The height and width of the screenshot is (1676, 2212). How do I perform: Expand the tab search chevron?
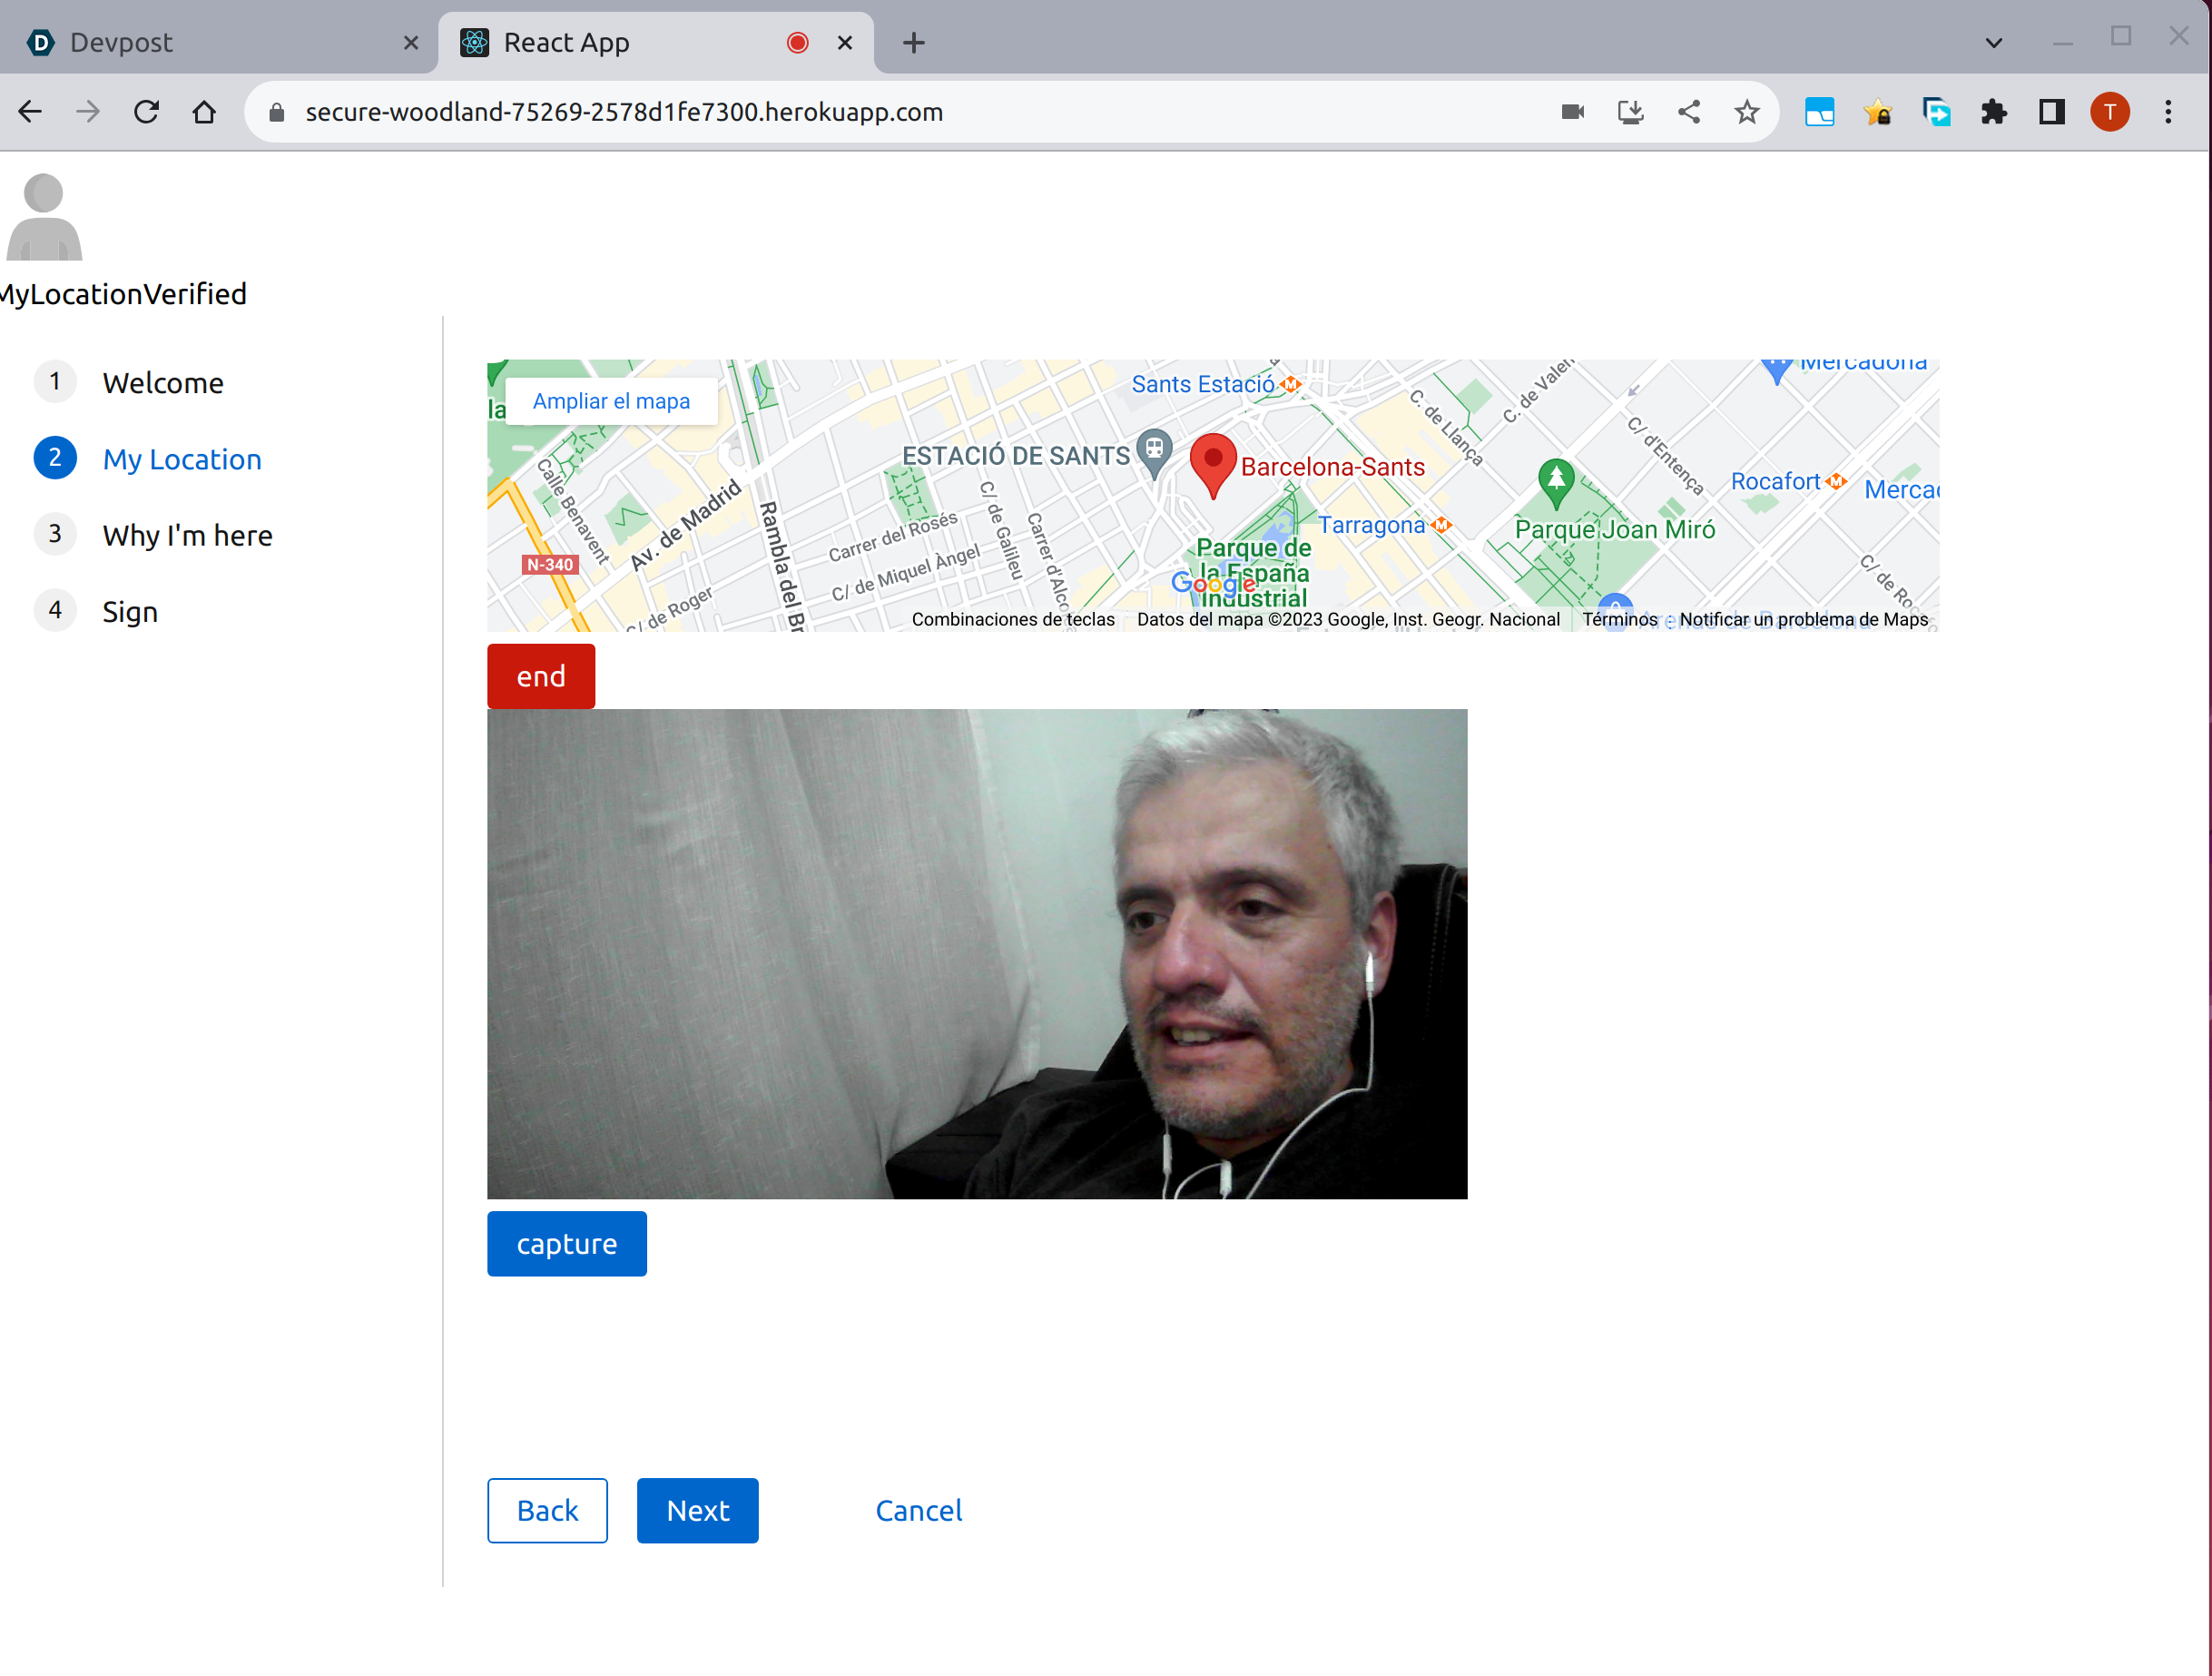1993,43
